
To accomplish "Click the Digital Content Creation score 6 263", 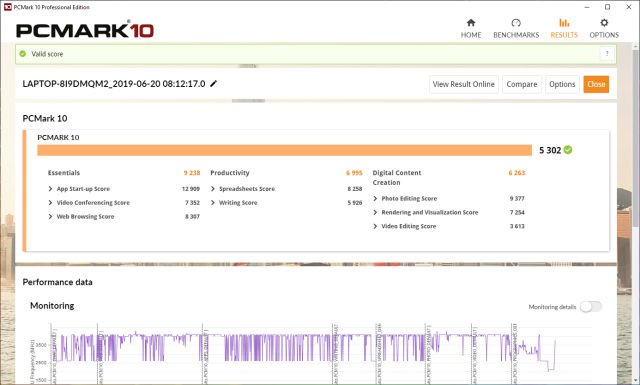I will 517,173.
